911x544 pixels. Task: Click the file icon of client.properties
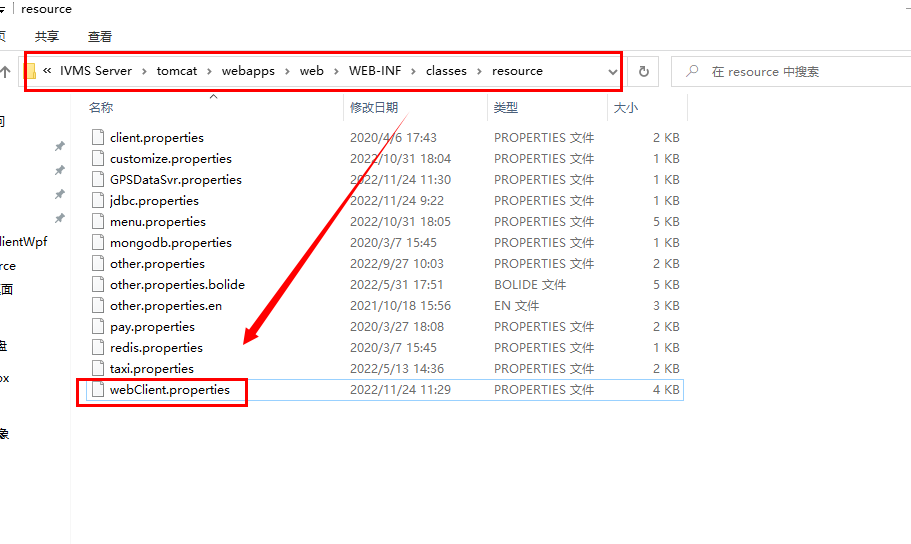pyautogui.click(x=98, y=137)
